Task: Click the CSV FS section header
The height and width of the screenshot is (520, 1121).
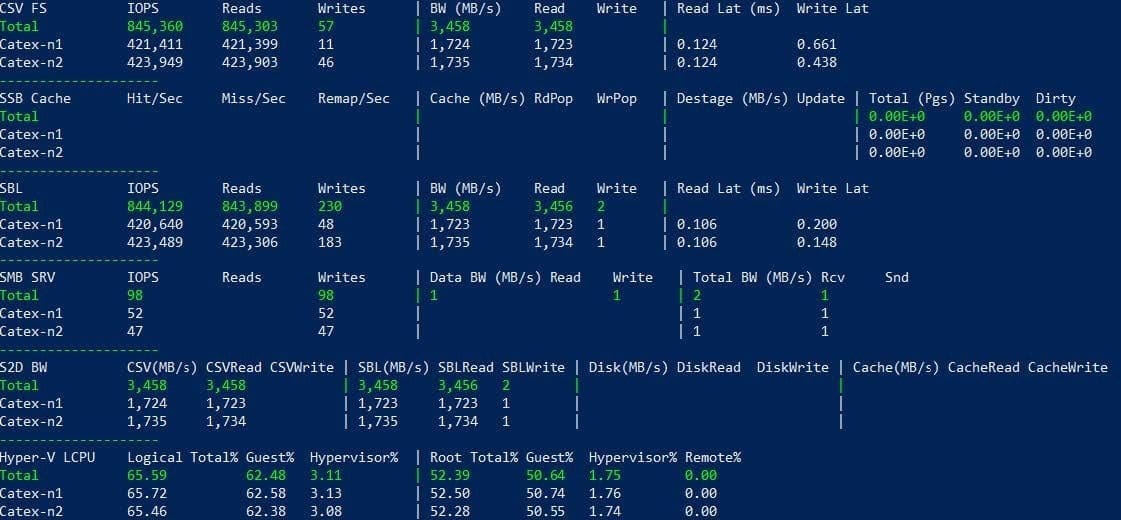Action: pyautogui.click(x=24, y=9)
